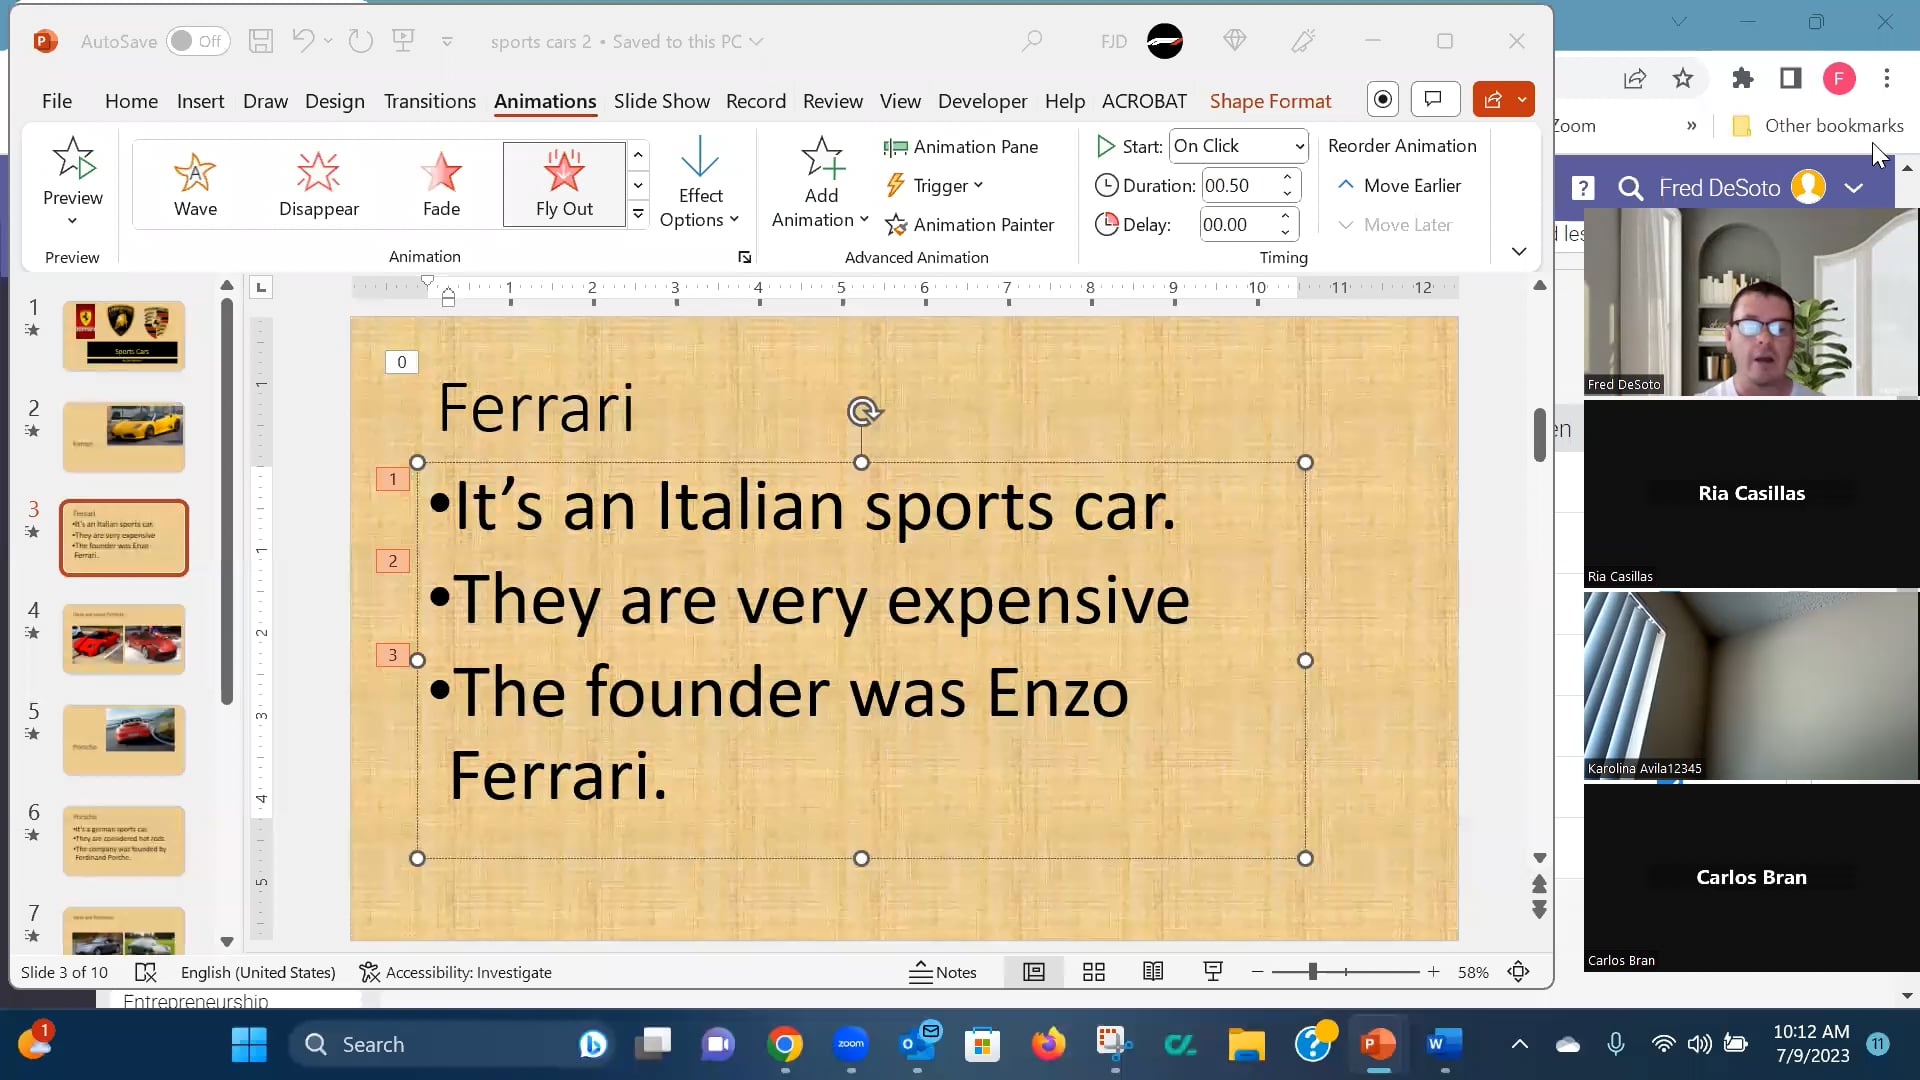This screenshot has height=1080, width=1920.
Task: Open the Animation Pane
Action: [961, 147]
